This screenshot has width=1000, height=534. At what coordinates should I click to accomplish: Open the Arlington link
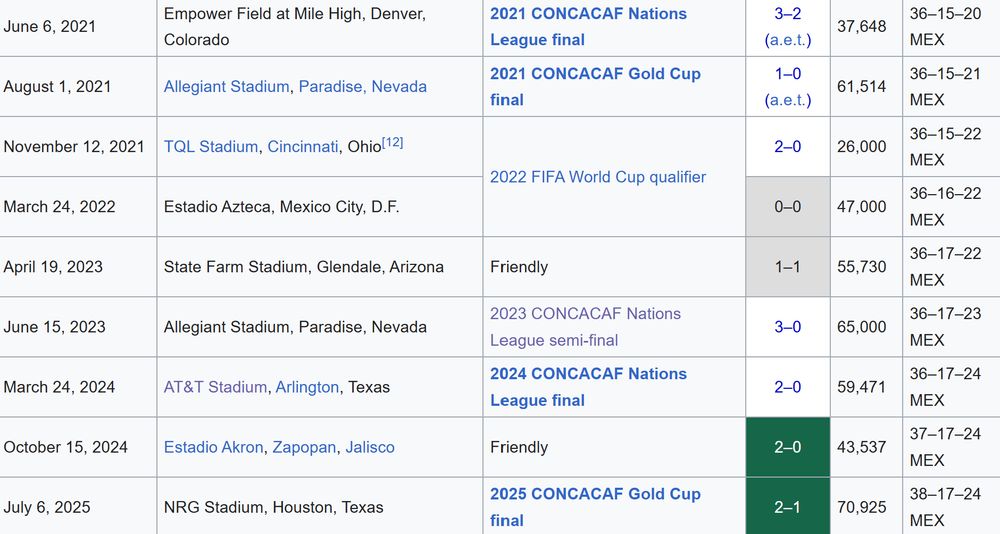[x=307, y=387]
